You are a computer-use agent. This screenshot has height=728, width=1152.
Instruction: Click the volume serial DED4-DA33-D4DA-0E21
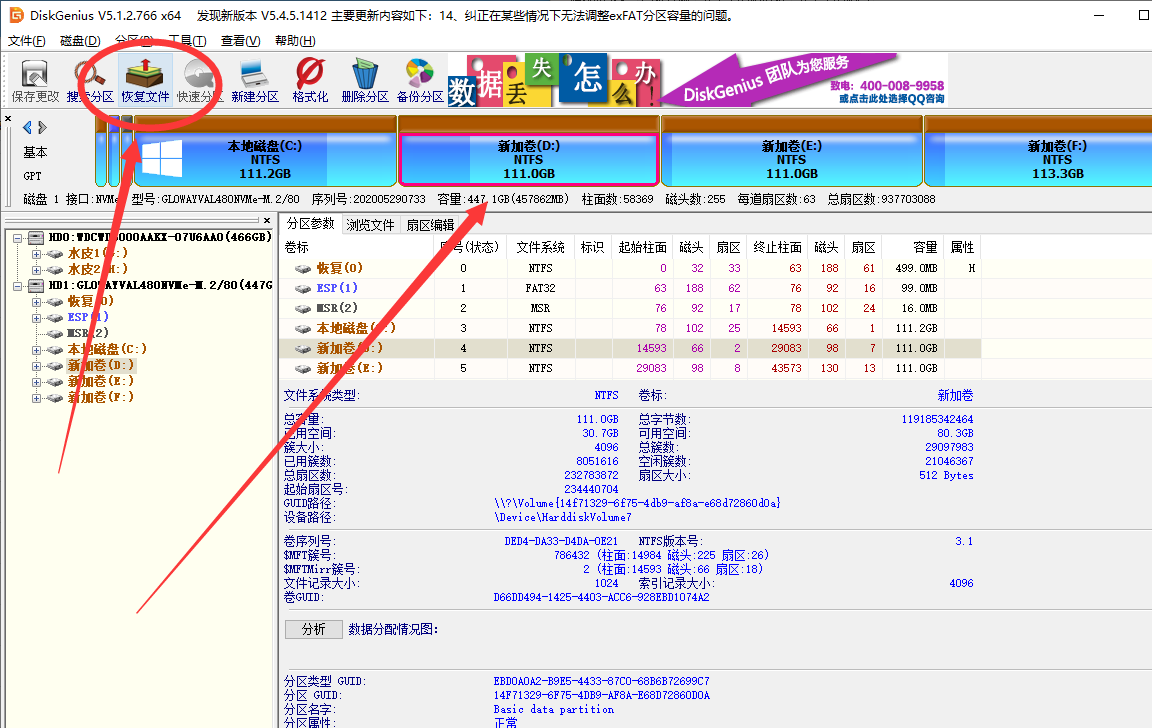pos(561,541)
